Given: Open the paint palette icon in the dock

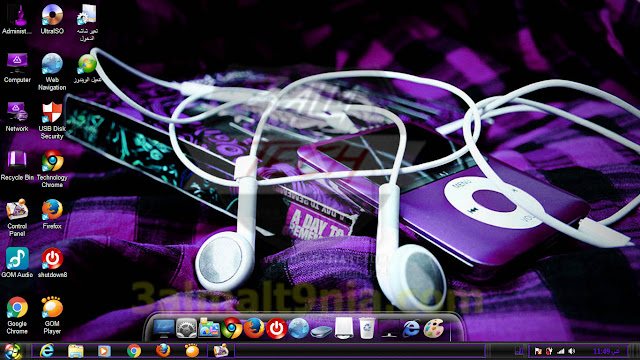Looking at the screenshot, I should point(433,328).
